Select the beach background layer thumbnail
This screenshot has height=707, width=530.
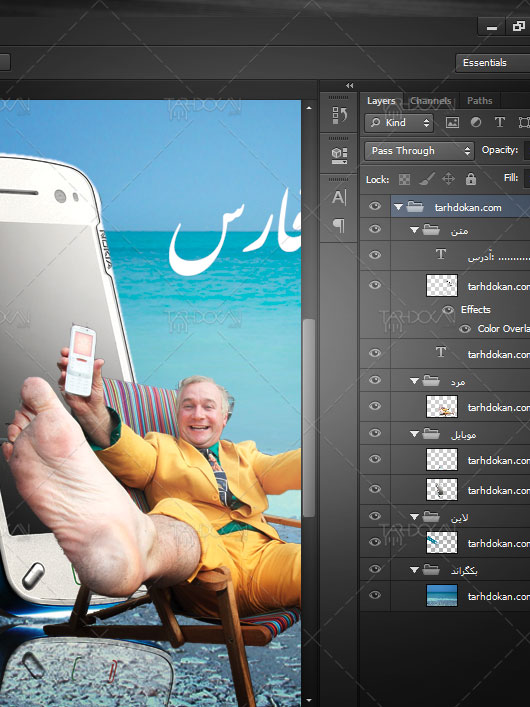[x=442, y=596]
